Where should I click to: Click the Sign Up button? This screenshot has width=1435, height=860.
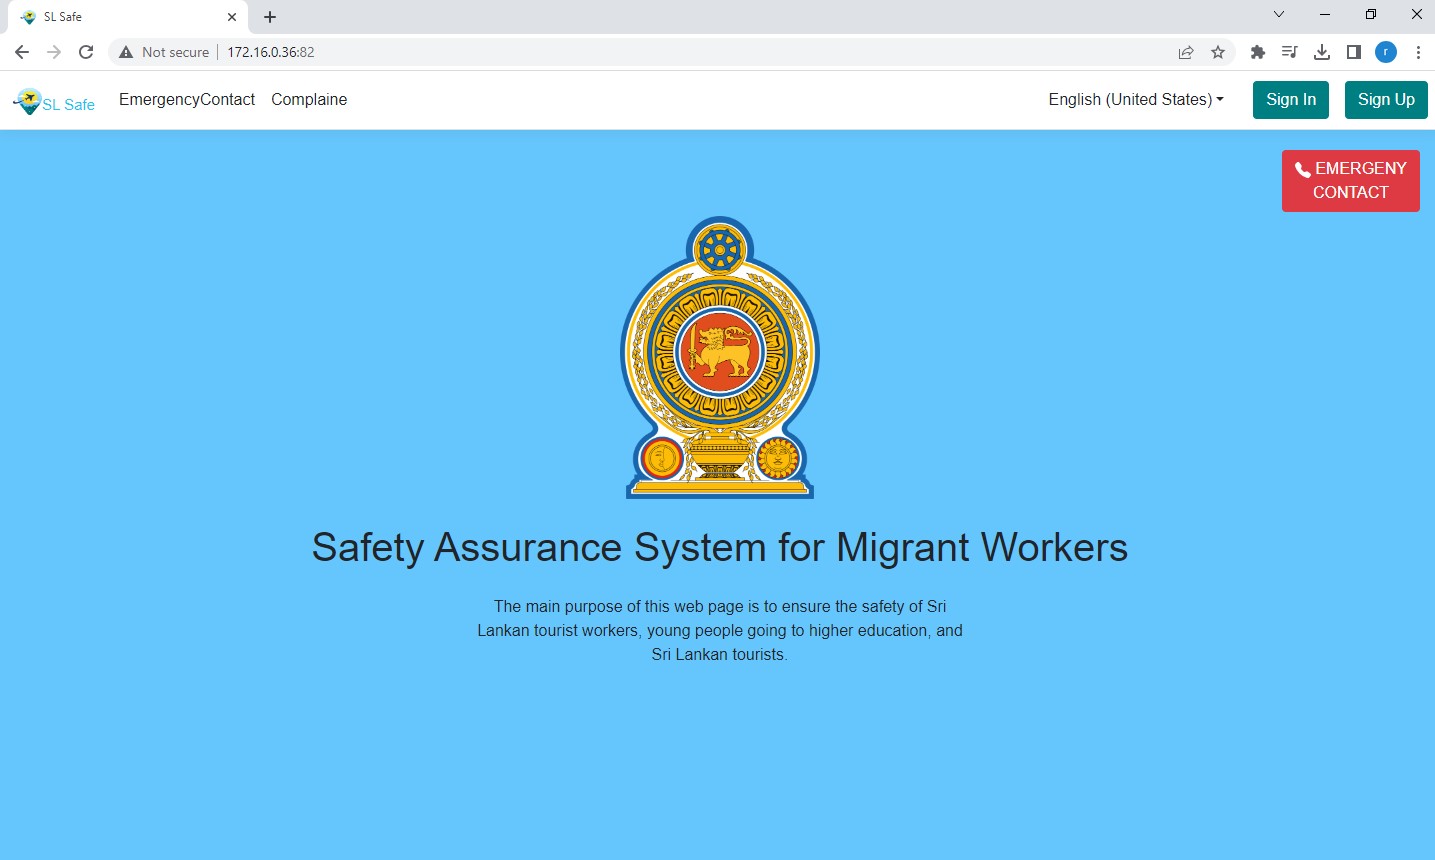coord(1386,100)
